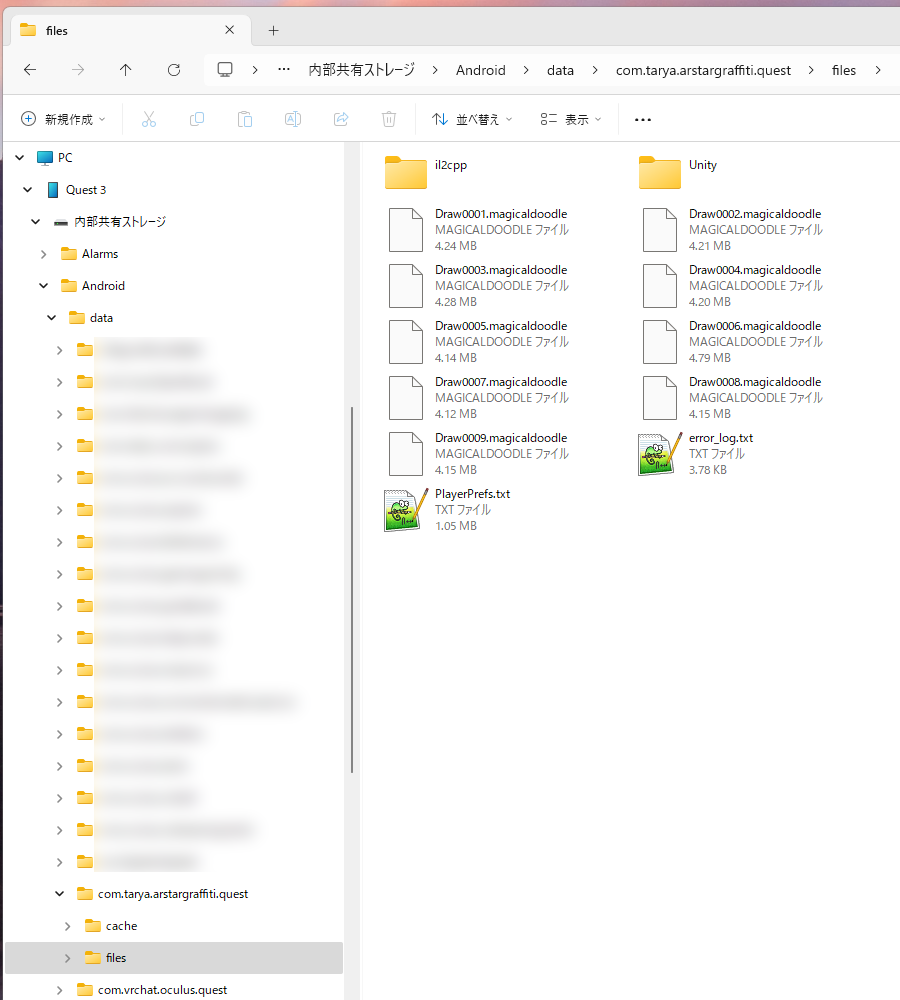Viewport: 900px width, 1000px height.
Task: Click the Delete trash can icon
Action: click(389, 119)
